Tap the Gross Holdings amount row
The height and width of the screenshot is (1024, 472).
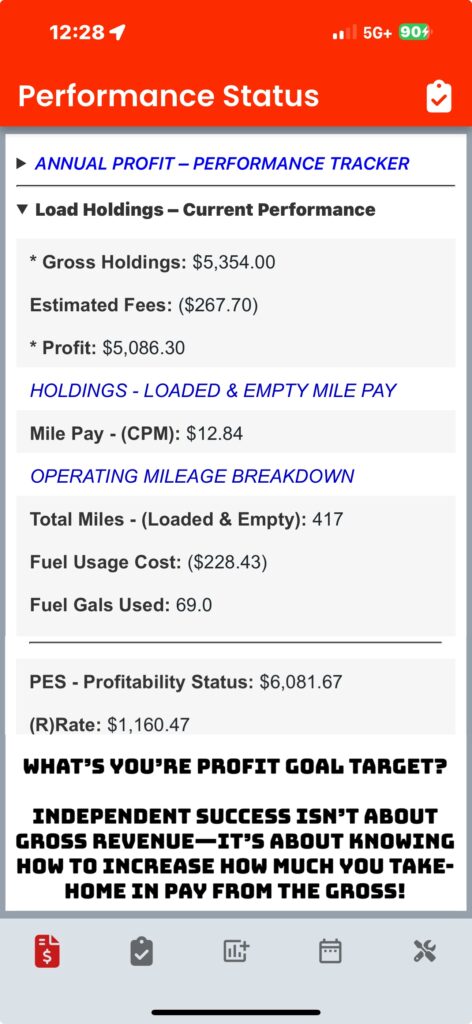(236, 262)
